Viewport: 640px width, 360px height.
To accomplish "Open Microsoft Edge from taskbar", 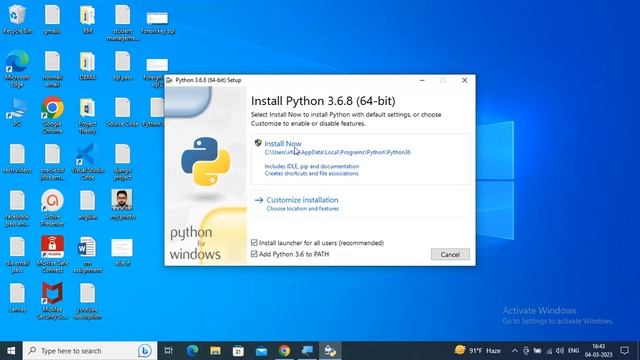I will click(x=192, y=351).
